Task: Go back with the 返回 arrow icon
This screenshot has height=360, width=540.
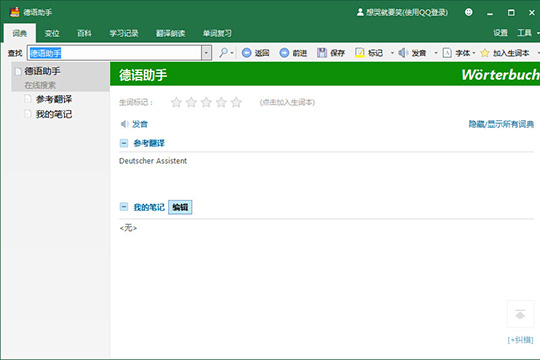Action: click(x=246, y=53)
